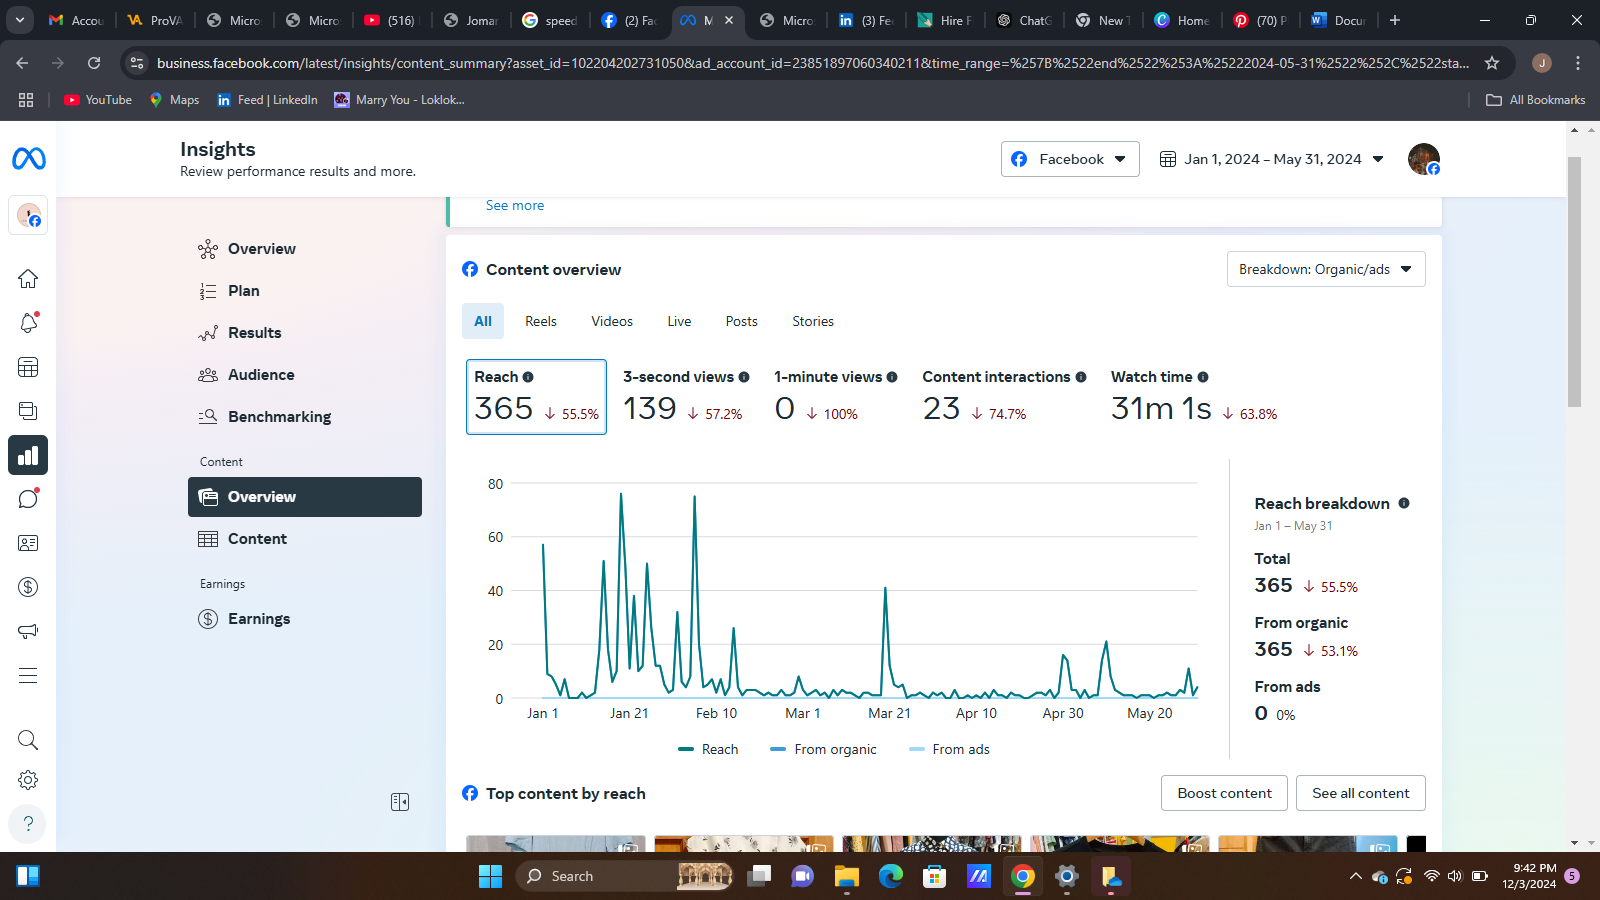Open the Inbox chat bubble icon

pyautogui.click(x=28, y=499)
